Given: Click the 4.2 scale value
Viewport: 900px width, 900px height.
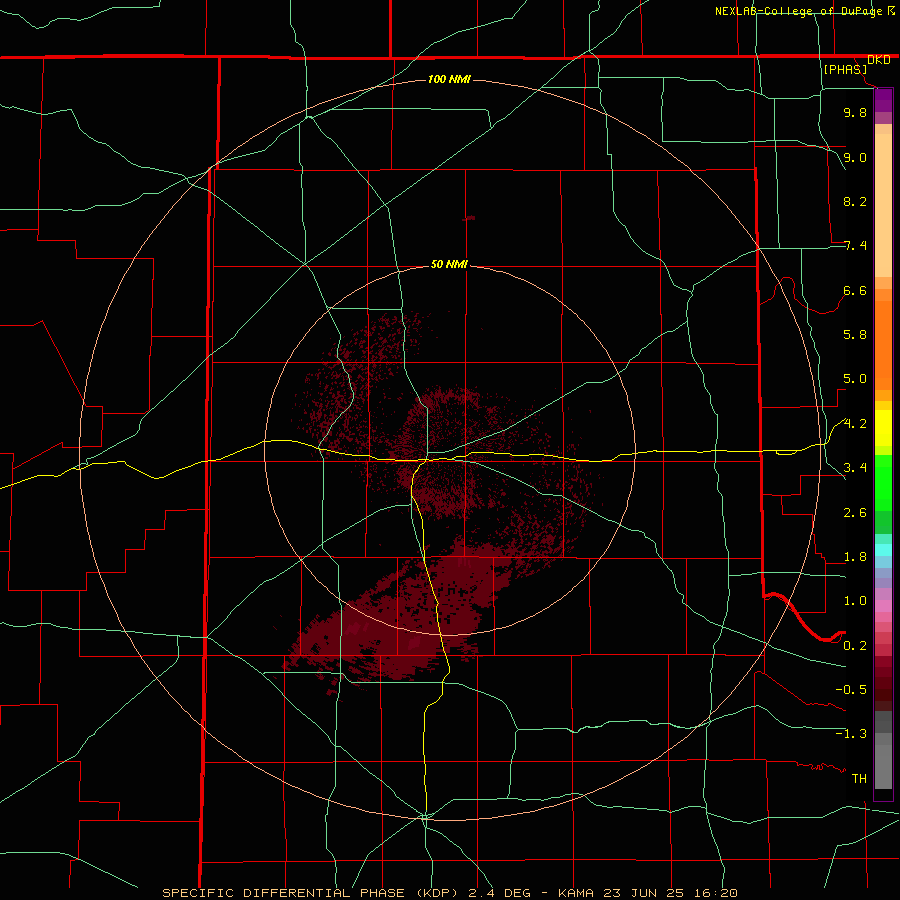Looking at the screenshot, I should pos(855,424).
